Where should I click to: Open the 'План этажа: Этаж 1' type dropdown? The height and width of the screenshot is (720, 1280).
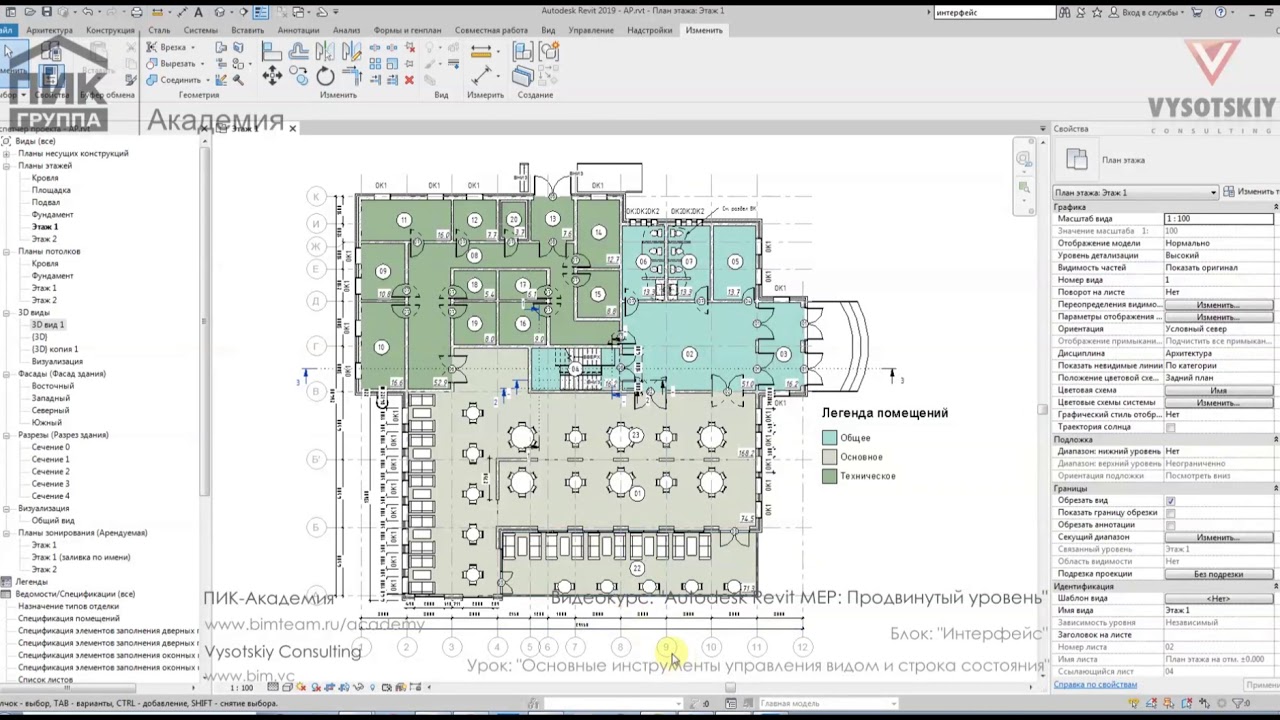(x=1136, y=192)
